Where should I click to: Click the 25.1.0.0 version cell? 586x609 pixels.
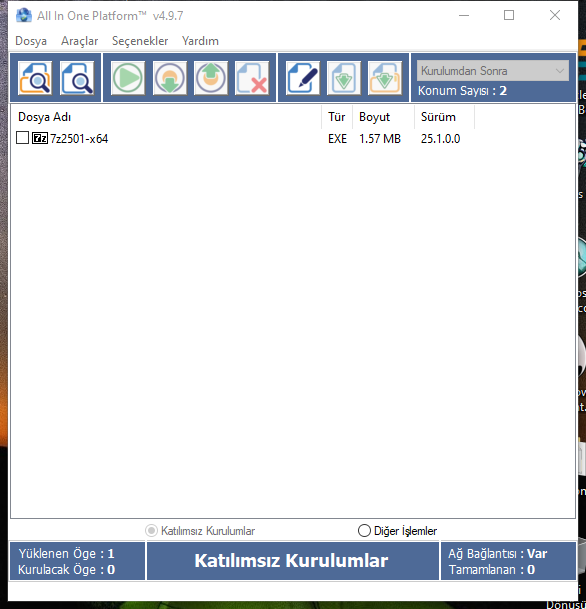click(x=440, y=139)
